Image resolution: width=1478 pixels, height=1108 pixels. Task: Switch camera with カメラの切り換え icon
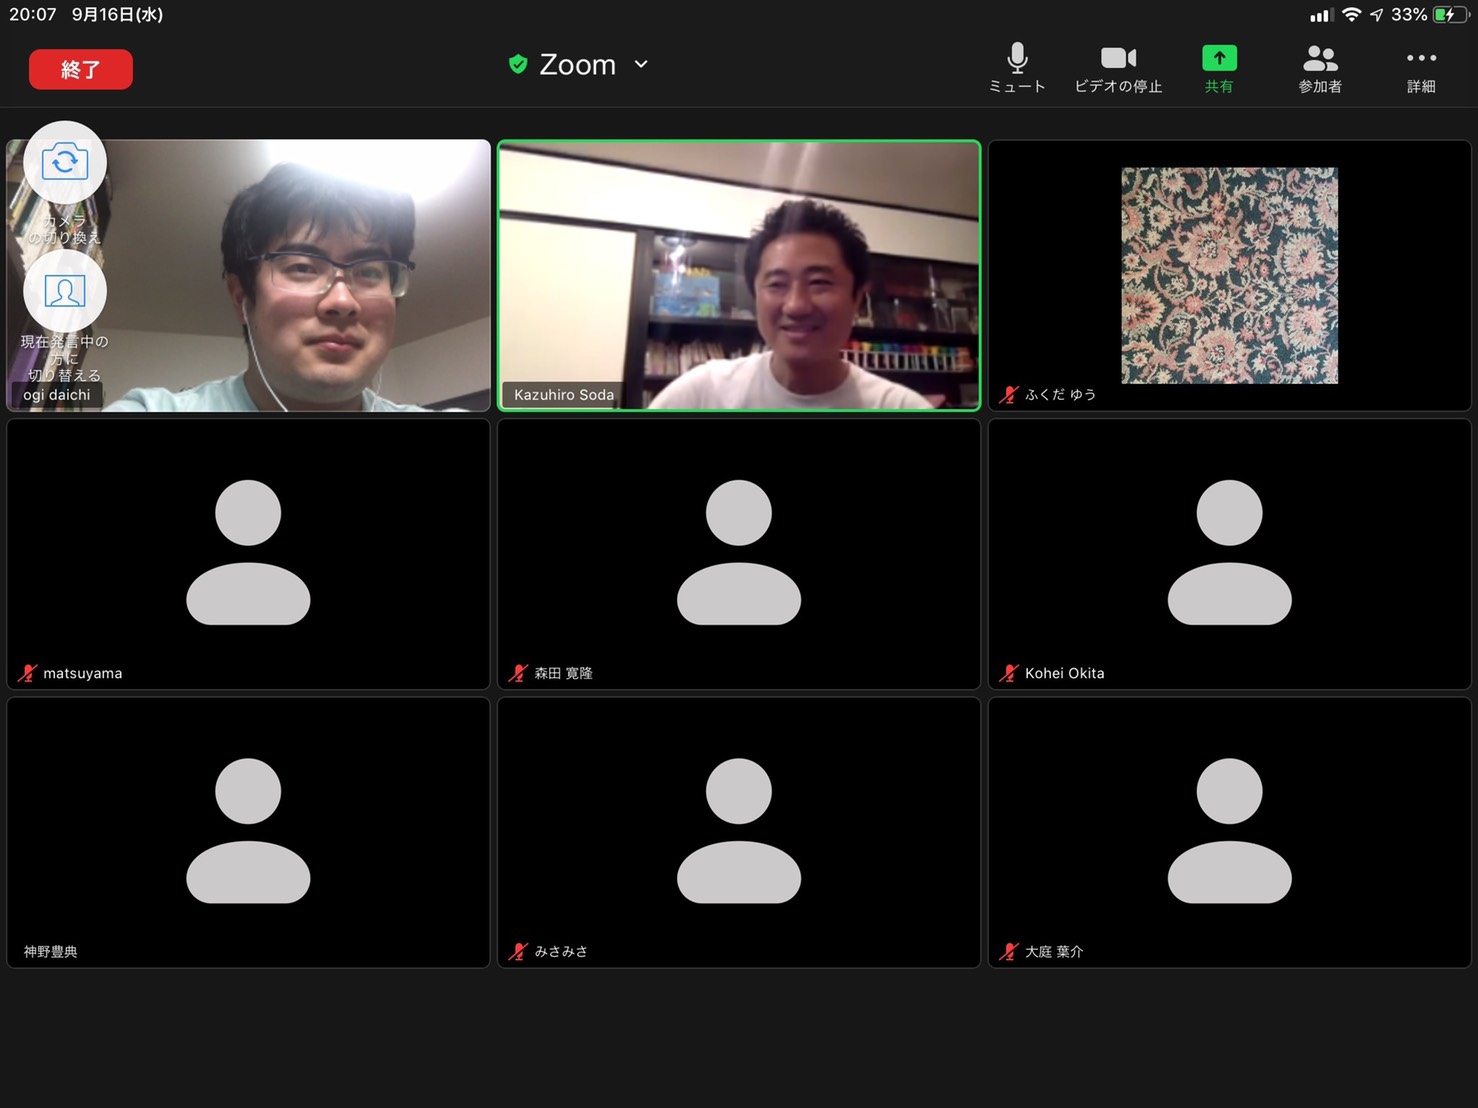[x=65, y=162]
